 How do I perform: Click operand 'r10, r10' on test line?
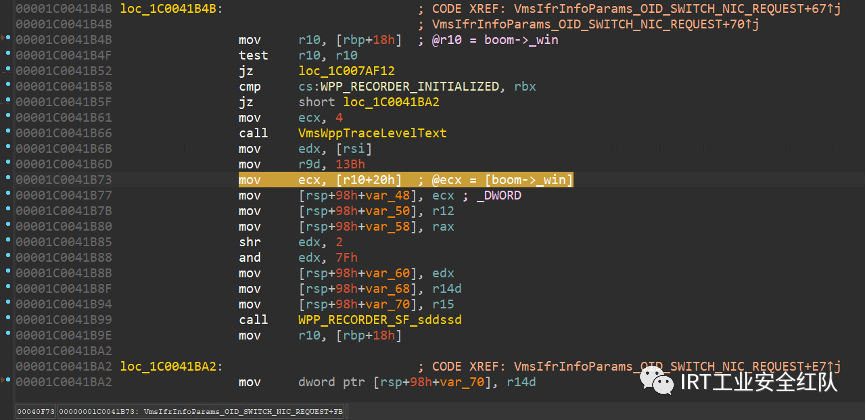(x=328, y=55)
